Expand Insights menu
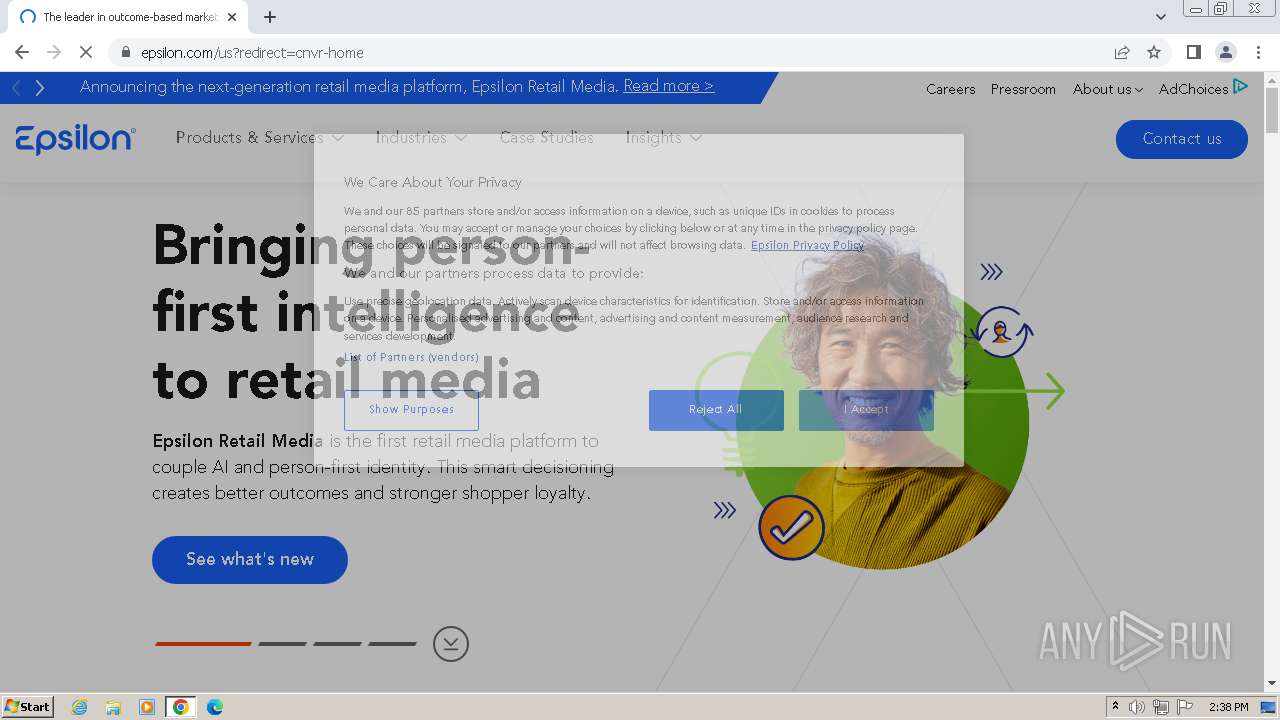This screenshot has width=1280, height=720. 664,138
